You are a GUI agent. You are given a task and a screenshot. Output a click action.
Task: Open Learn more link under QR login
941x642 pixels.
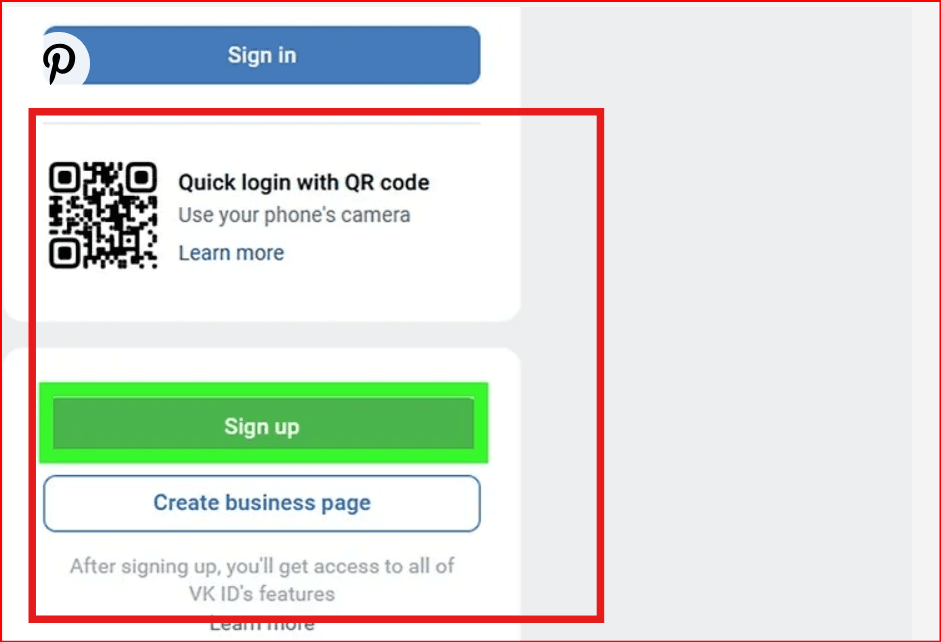coord(231,253)
